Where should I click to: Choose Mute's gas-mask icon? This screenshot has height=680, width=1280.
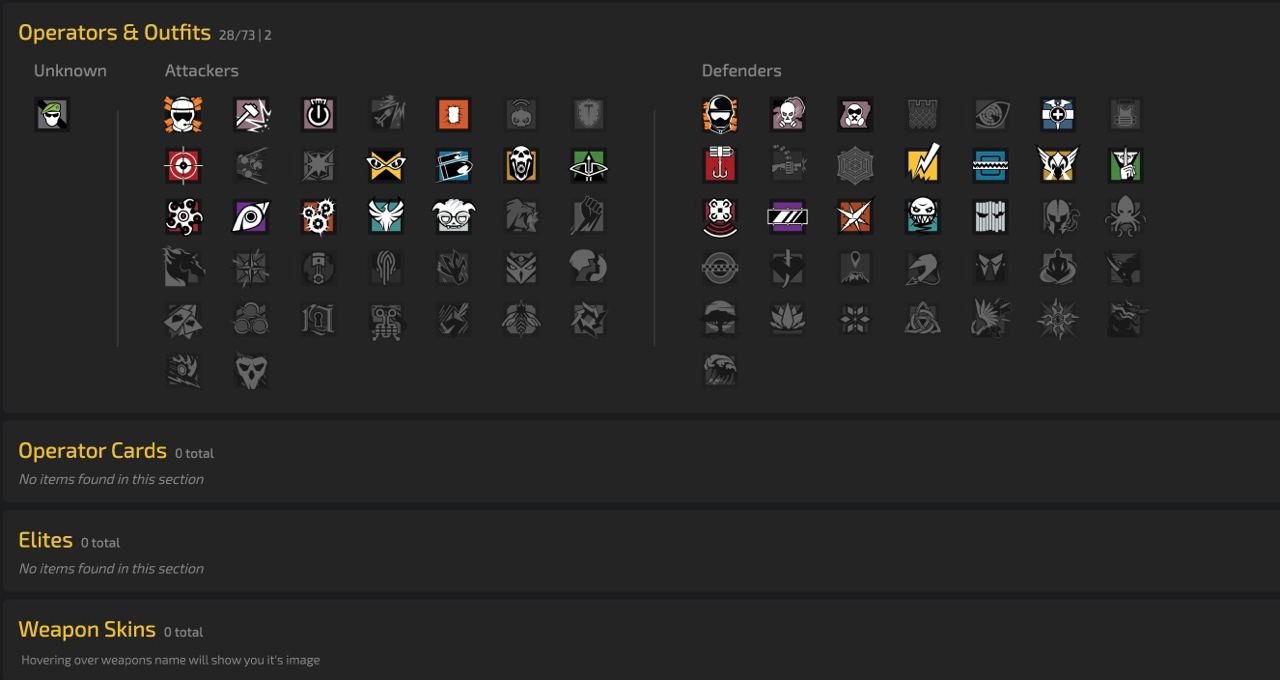click(x=855, y=115)
